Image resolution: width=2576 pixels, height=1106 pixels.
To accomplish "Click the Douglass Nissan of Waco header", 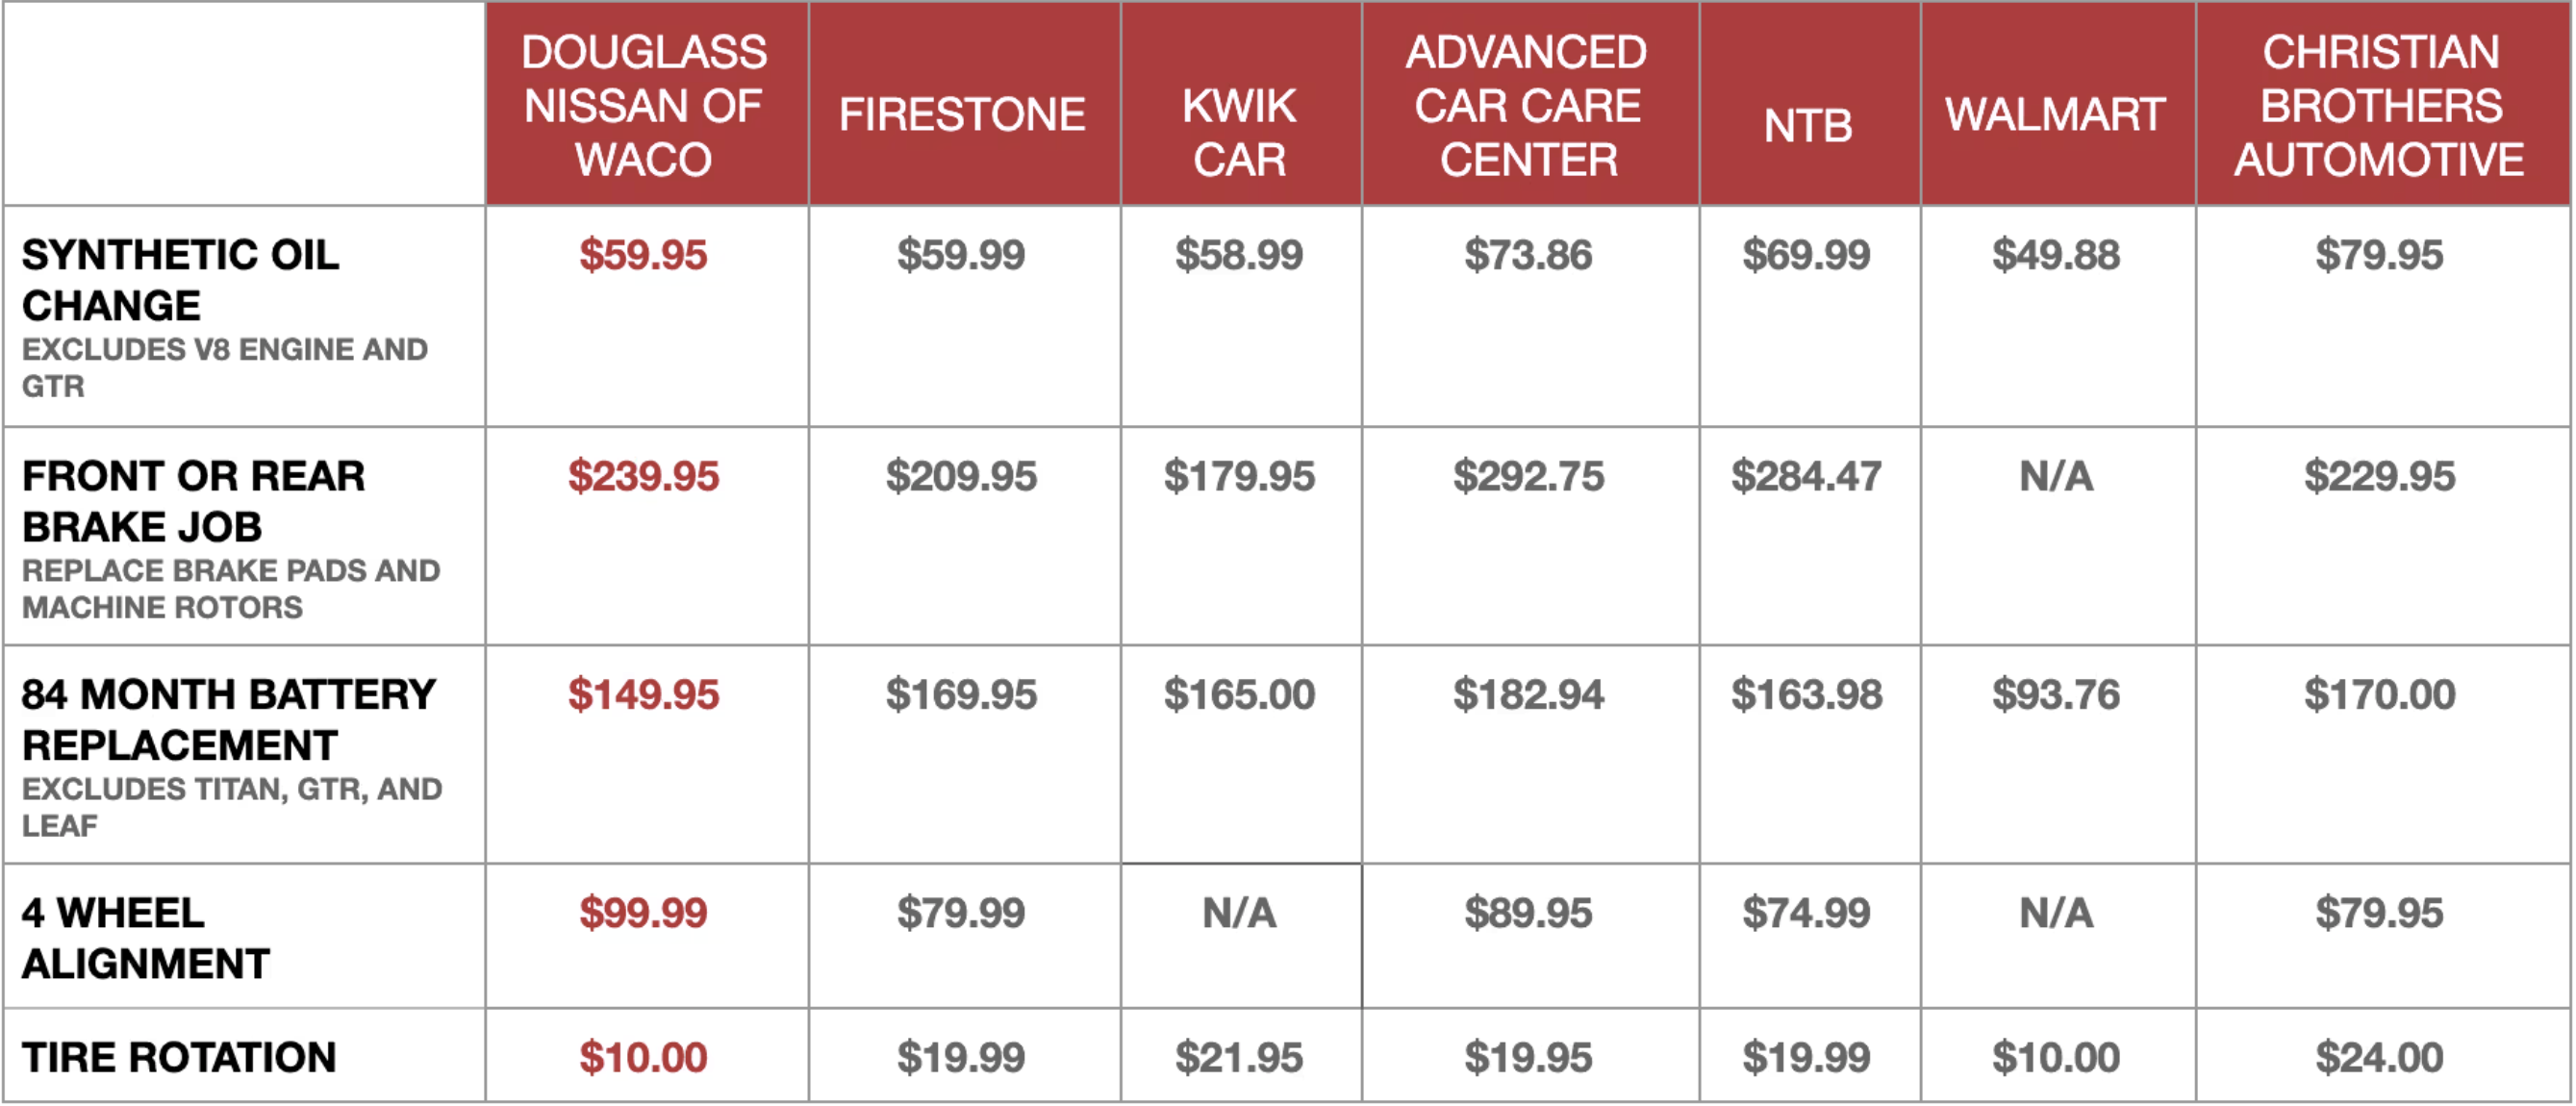I will click(644, 105).
